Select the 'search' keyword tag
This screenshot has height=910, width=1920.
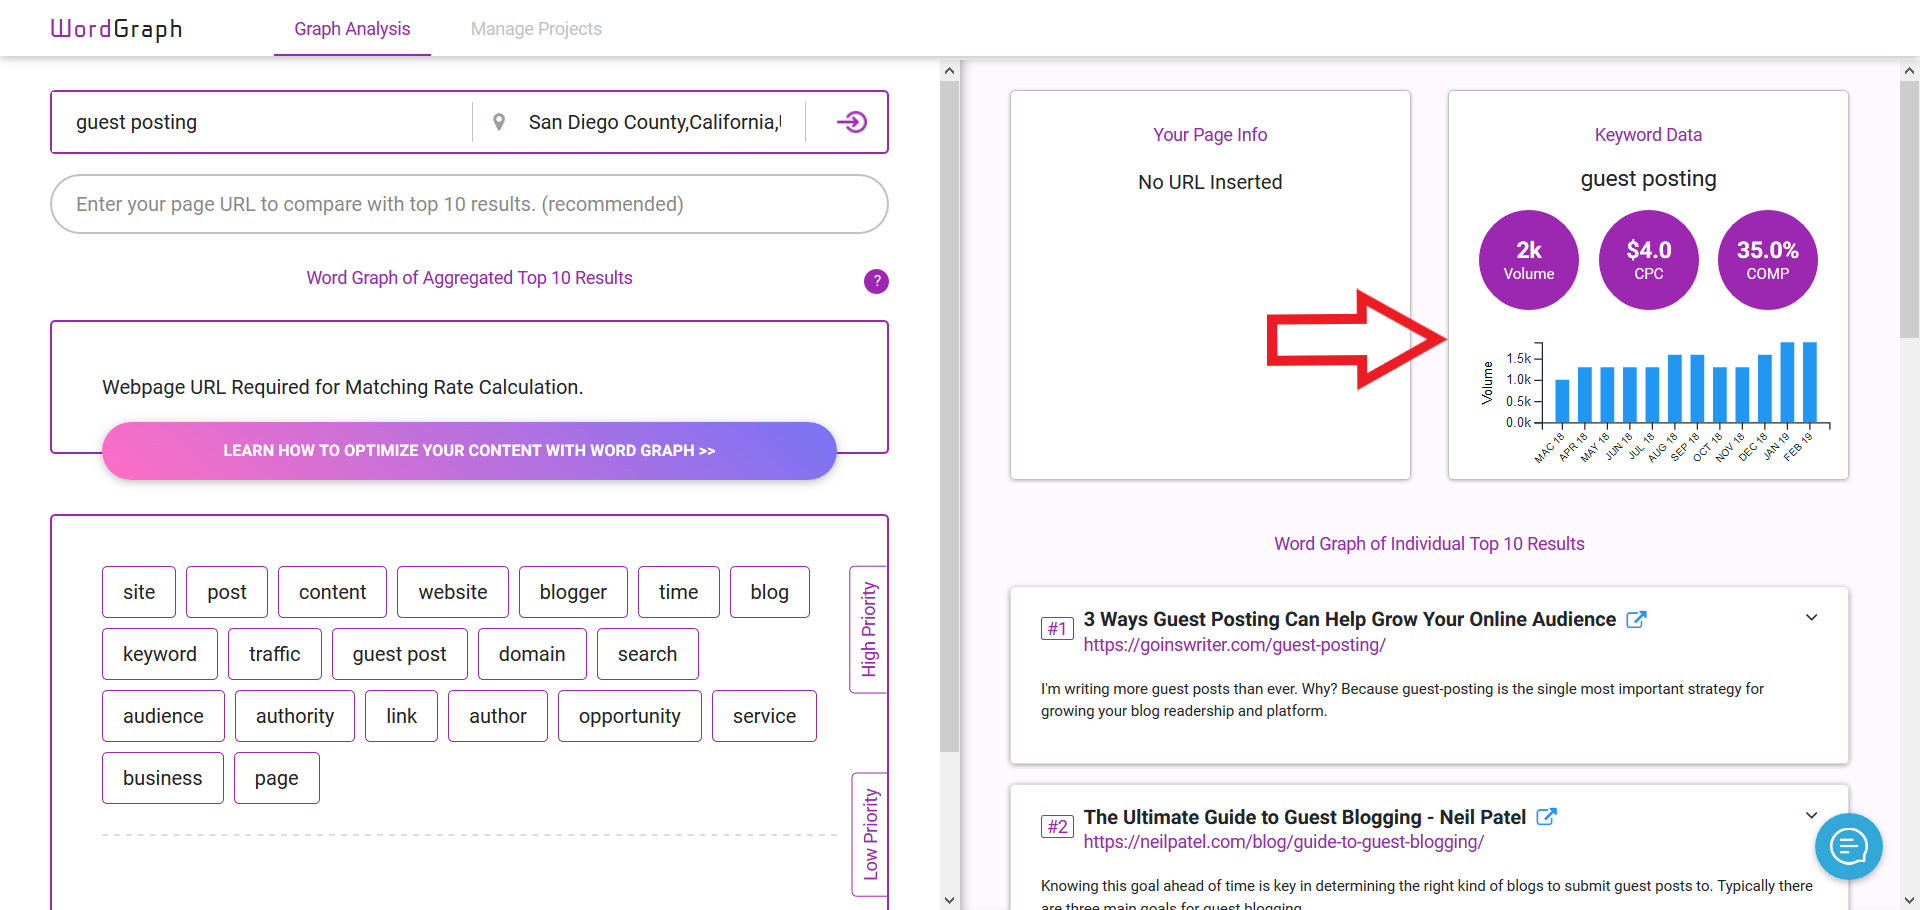pyautogui.click(x=648, y=654)
